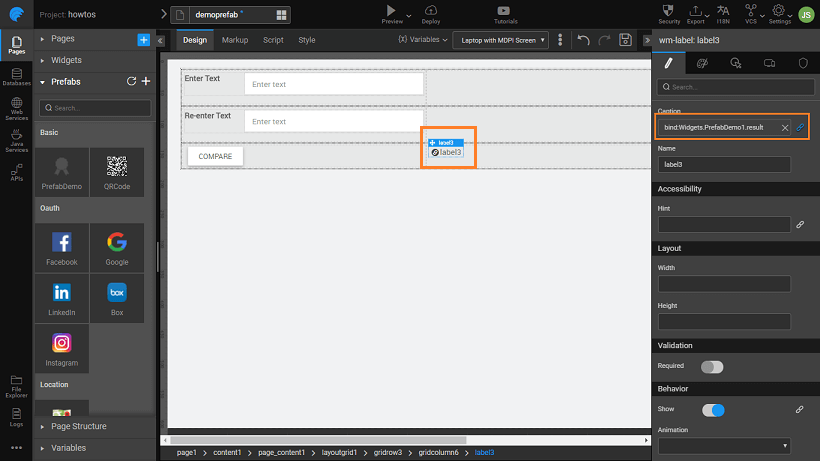
Task: Click the Security shield icon
Action: point(670,11)
